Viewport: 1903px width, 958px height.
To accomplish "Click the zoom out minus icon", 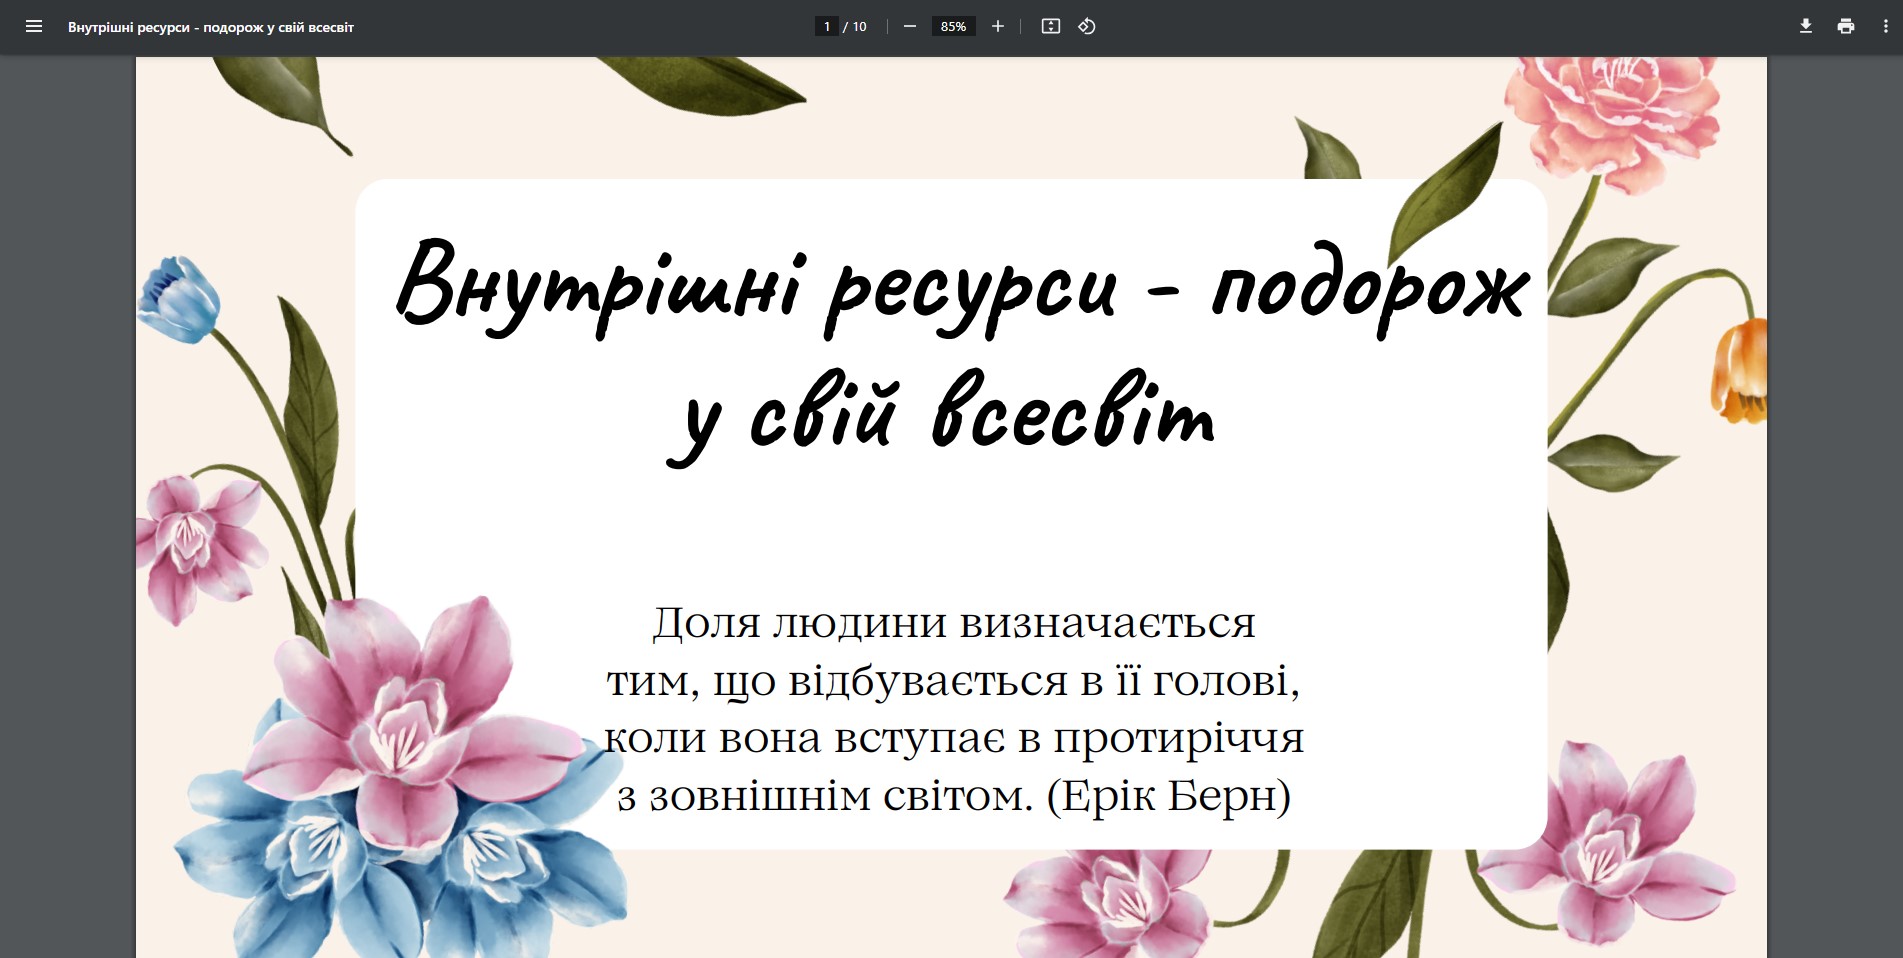I will (909, 27).
